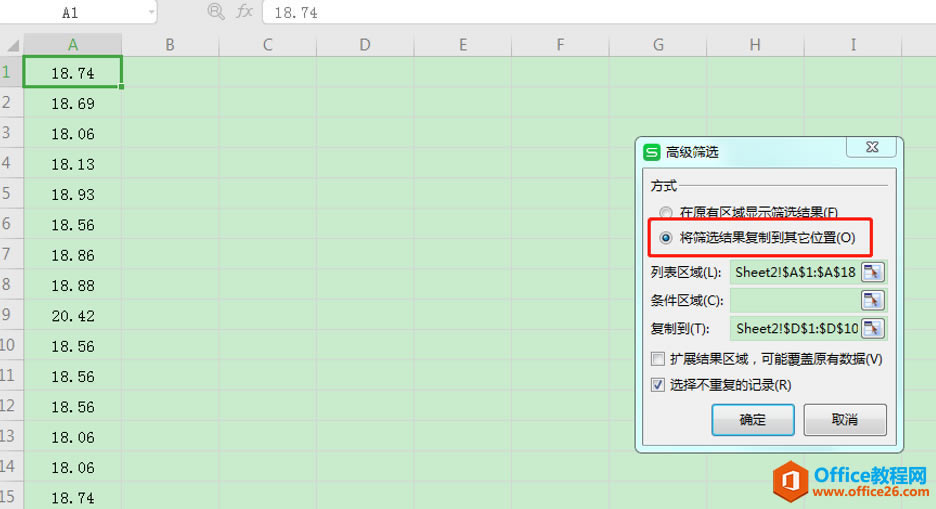Select row 6 header
This screenshot has height=509, width=936.
[11, 224]
